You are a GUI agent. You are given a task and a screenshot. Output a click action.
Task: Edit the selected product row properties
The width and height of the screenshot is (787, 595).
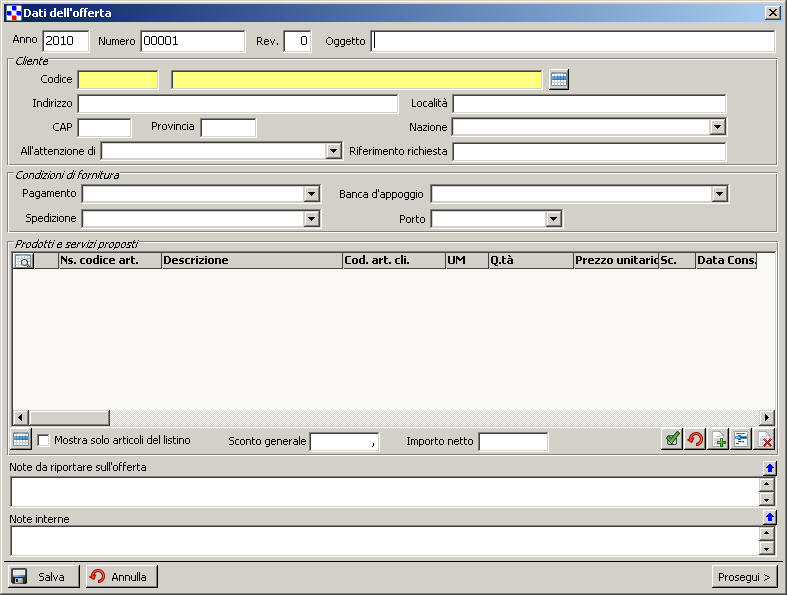pos(741,440)
